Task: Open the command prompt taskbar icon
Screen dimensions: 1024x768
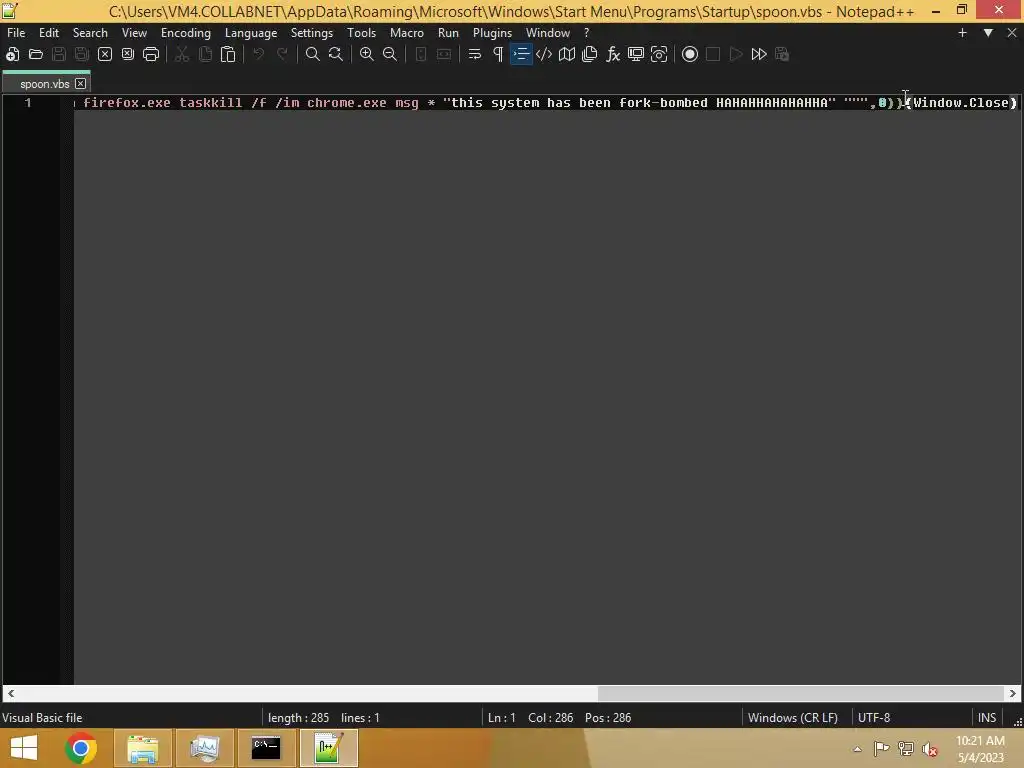Action: [266, 748]
